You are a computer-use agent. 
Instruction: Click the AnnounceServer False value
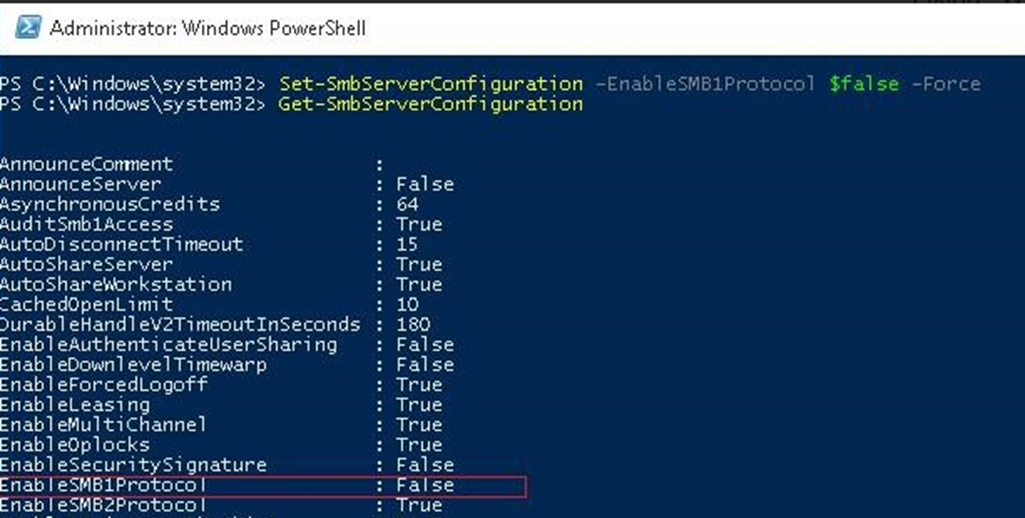[425, 184]
